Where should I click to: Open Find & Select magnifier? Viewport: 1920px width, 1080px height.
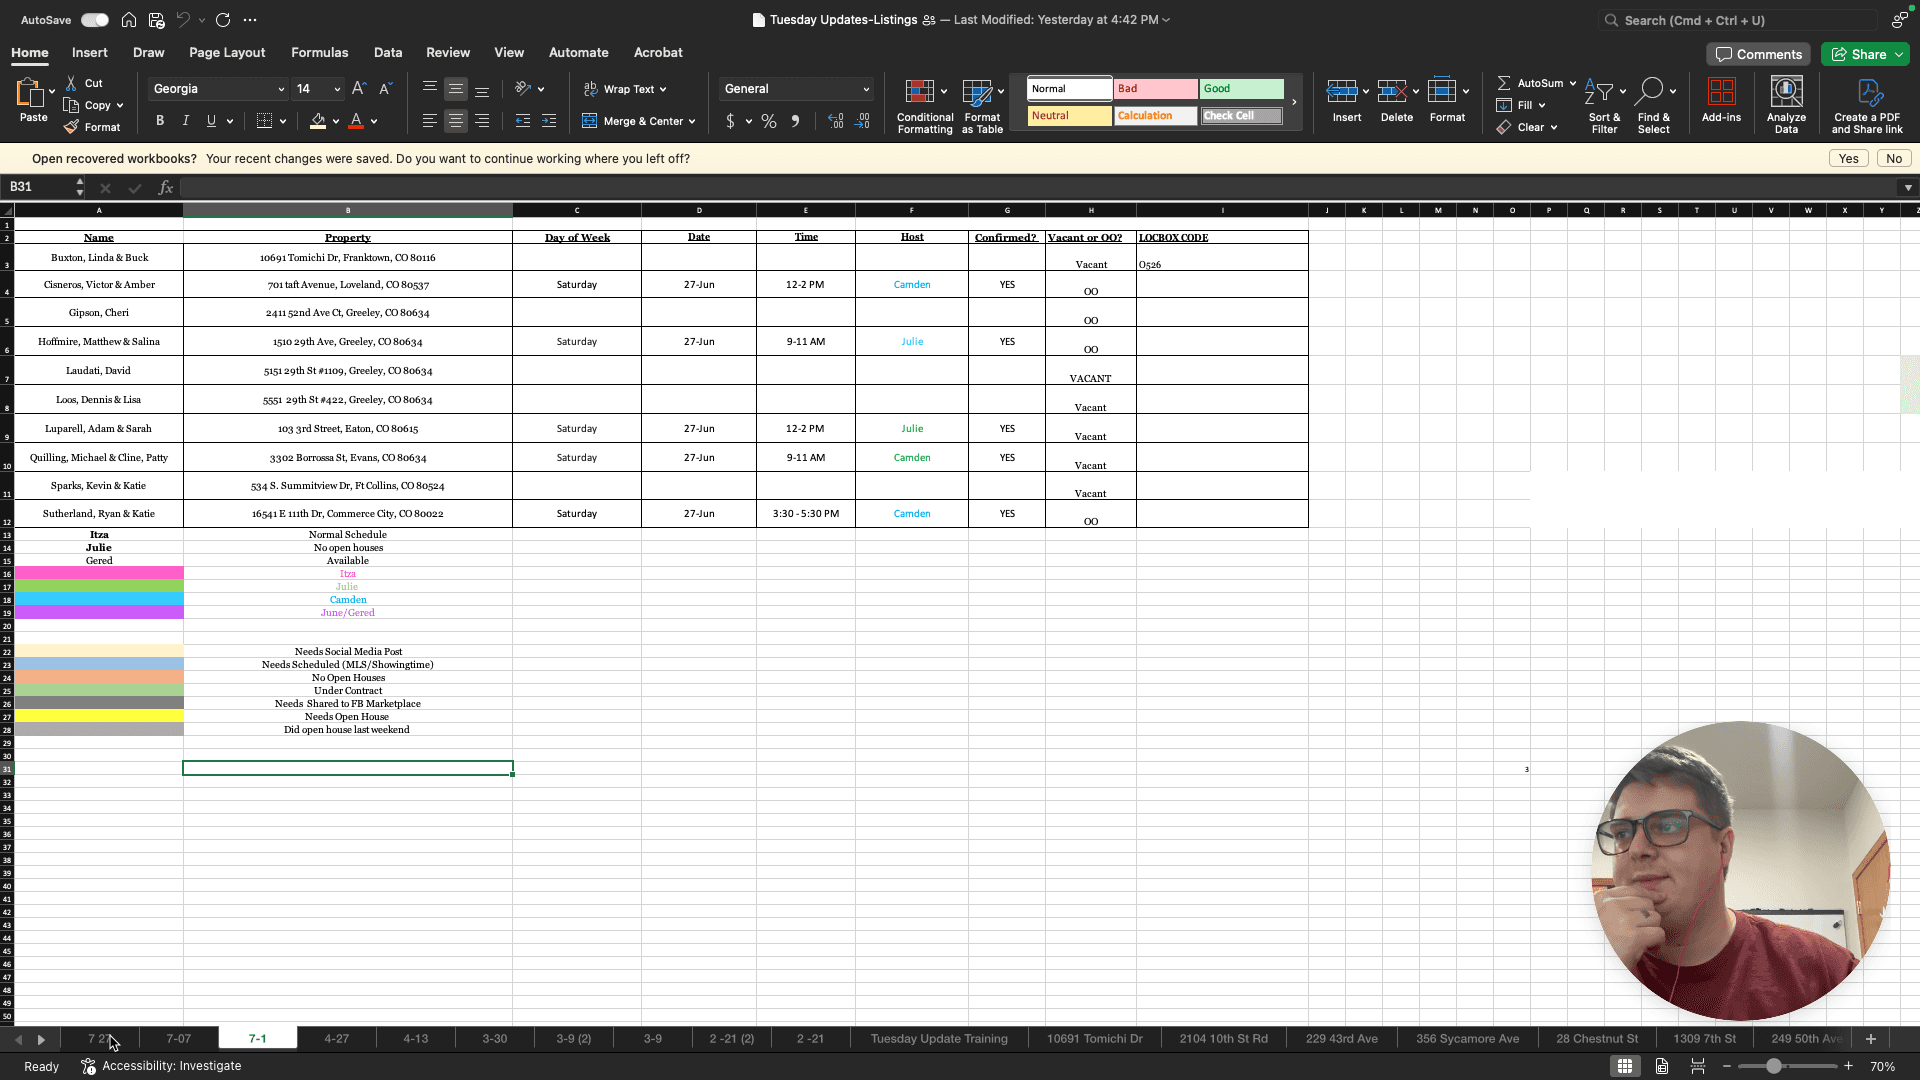(1653, 105)
